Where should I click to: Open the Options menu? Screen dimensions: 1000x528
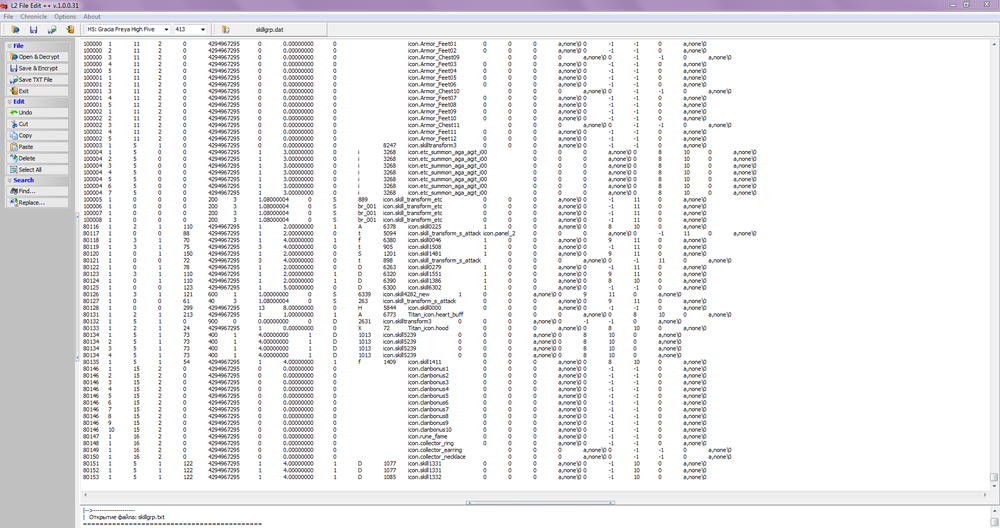(x=65, y=17)
